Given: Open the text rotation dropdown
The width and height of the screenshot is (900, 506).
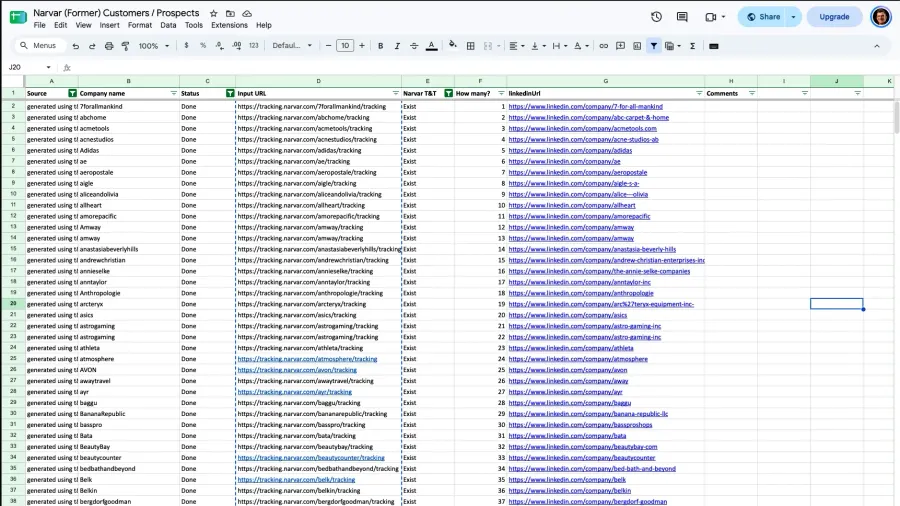Looking at the screenshot, I should coord(581,46).
